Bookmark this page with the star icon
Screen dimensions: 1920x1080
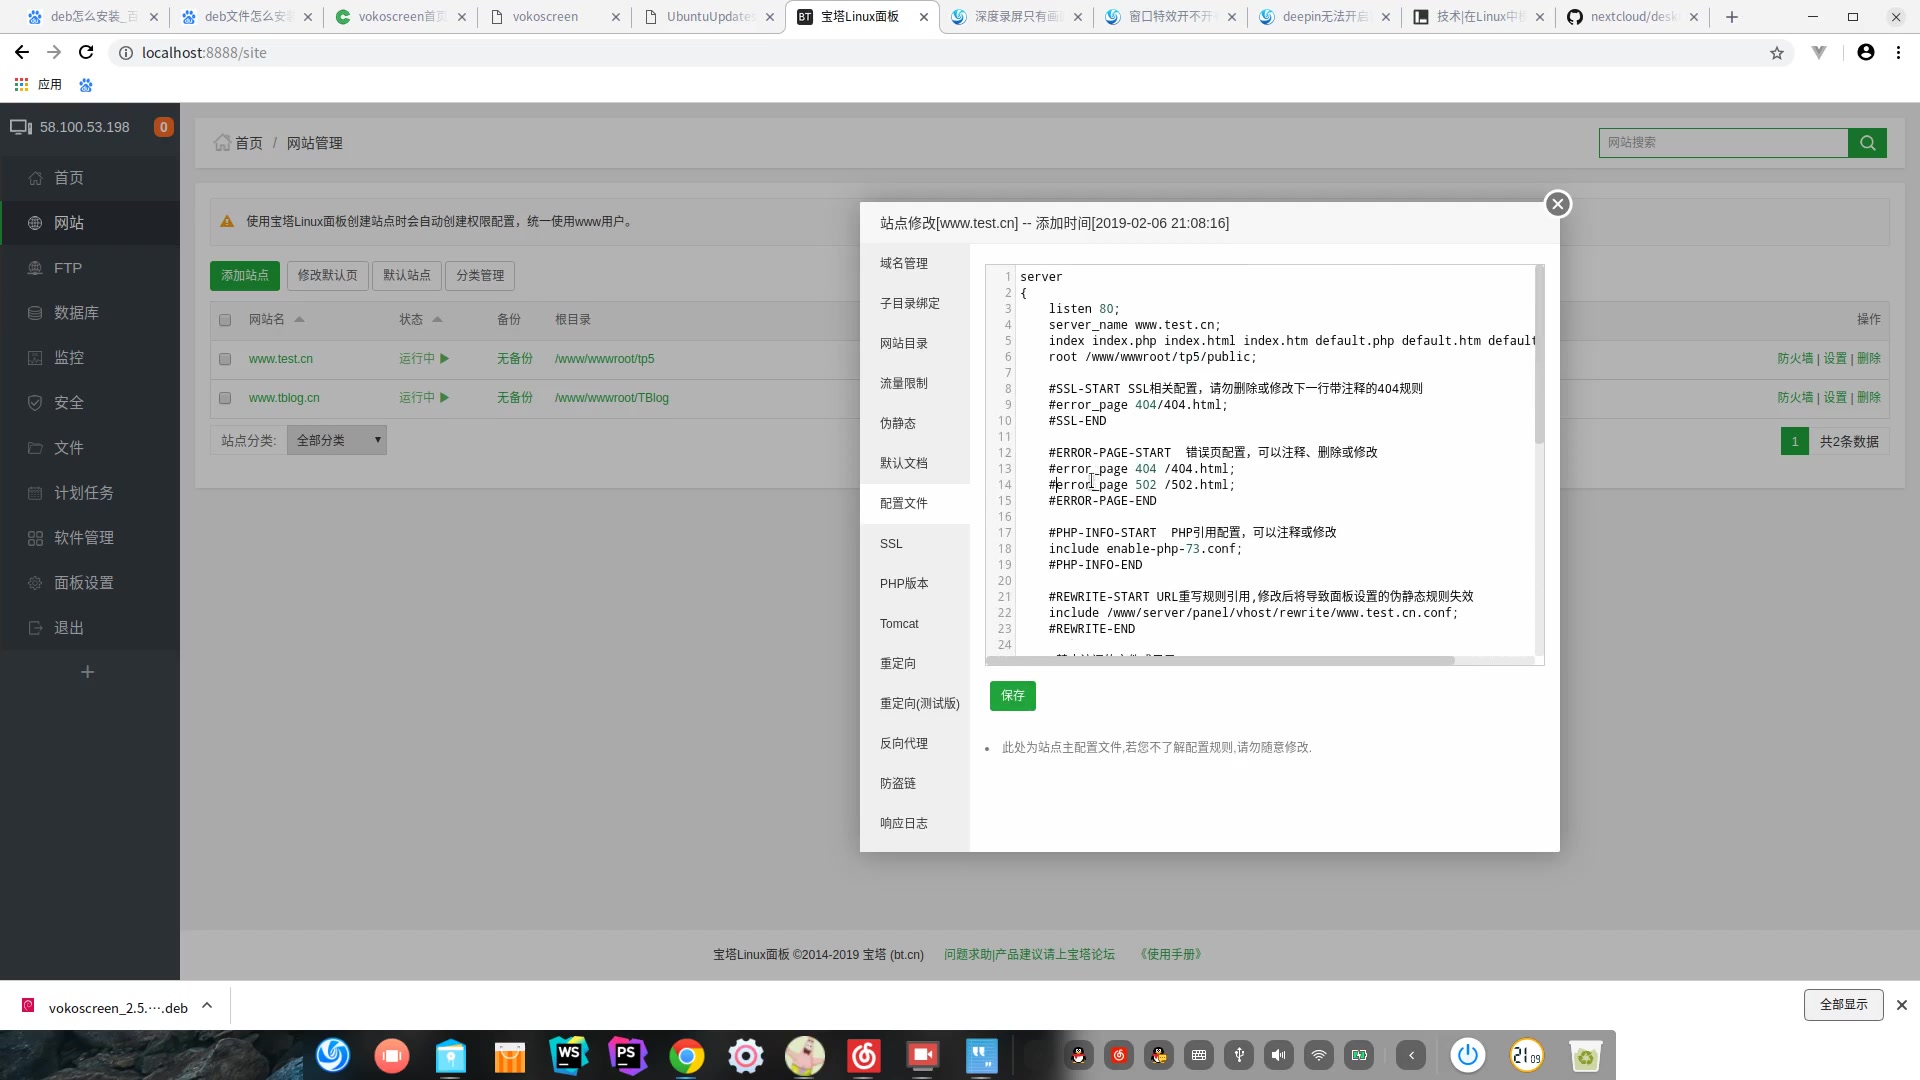(x=1776, y=53)
